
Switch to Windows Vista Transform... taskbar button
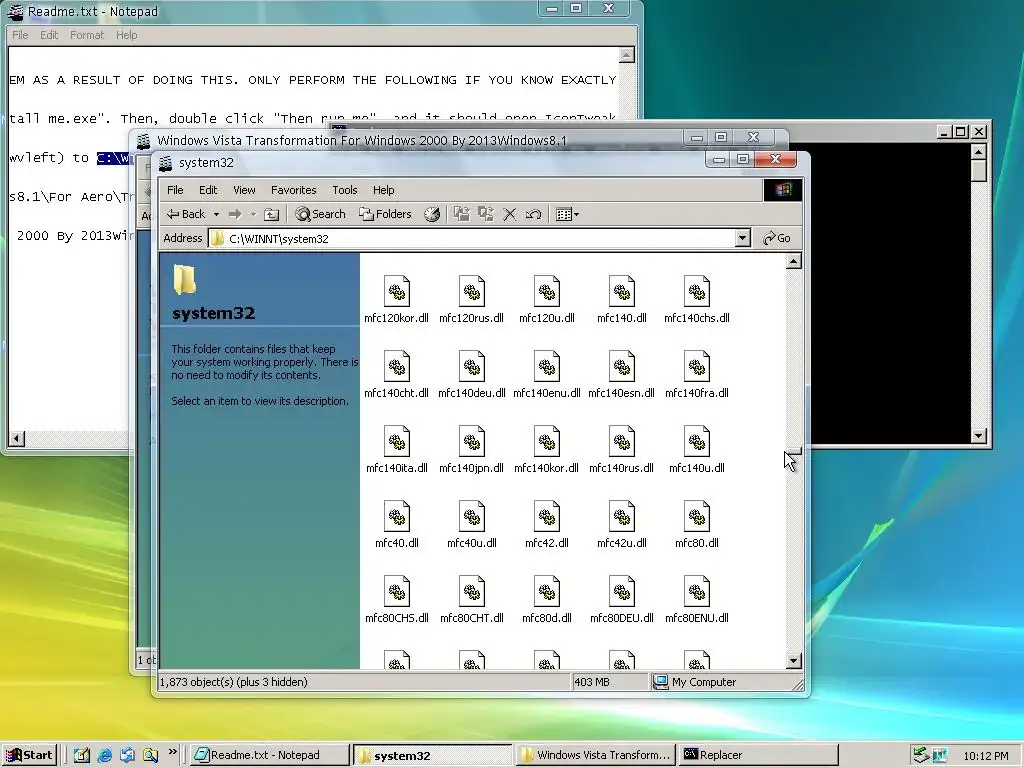[x=596, y=755]
